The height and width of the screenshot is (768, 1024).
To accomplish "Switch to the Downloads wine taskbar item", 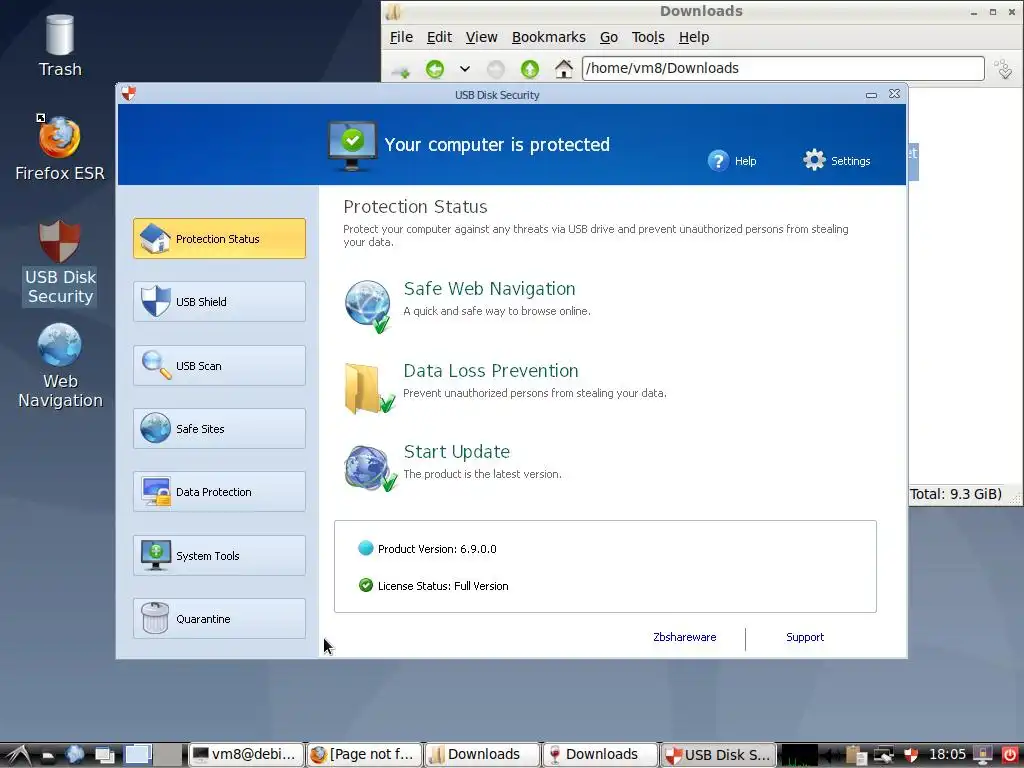I will (x=600, y=755).
